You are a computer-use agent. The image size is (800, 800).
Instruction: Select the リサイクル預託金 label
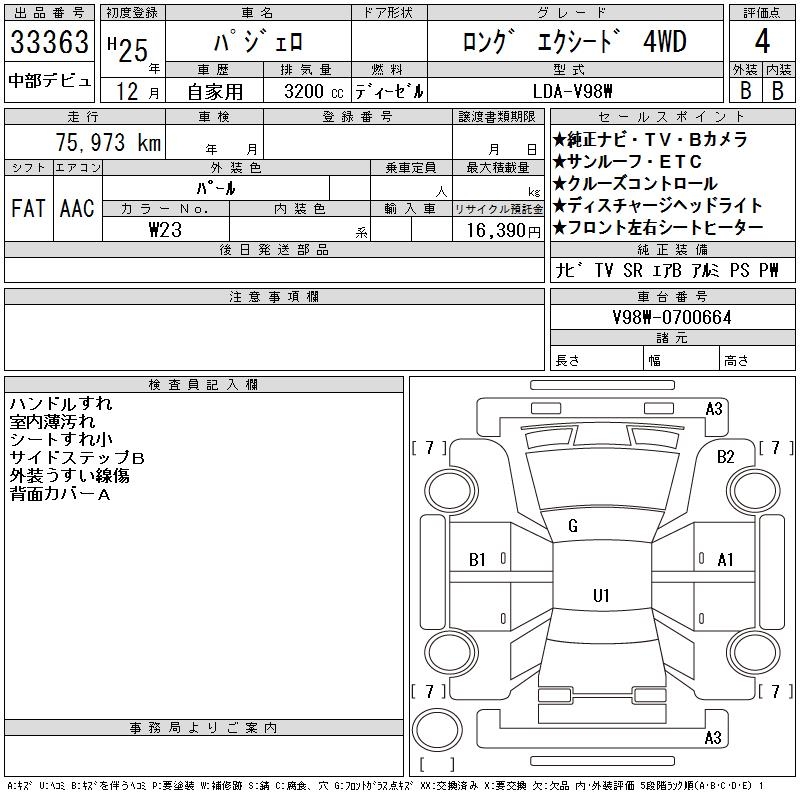pyautogui.click(x=498, y=209)
